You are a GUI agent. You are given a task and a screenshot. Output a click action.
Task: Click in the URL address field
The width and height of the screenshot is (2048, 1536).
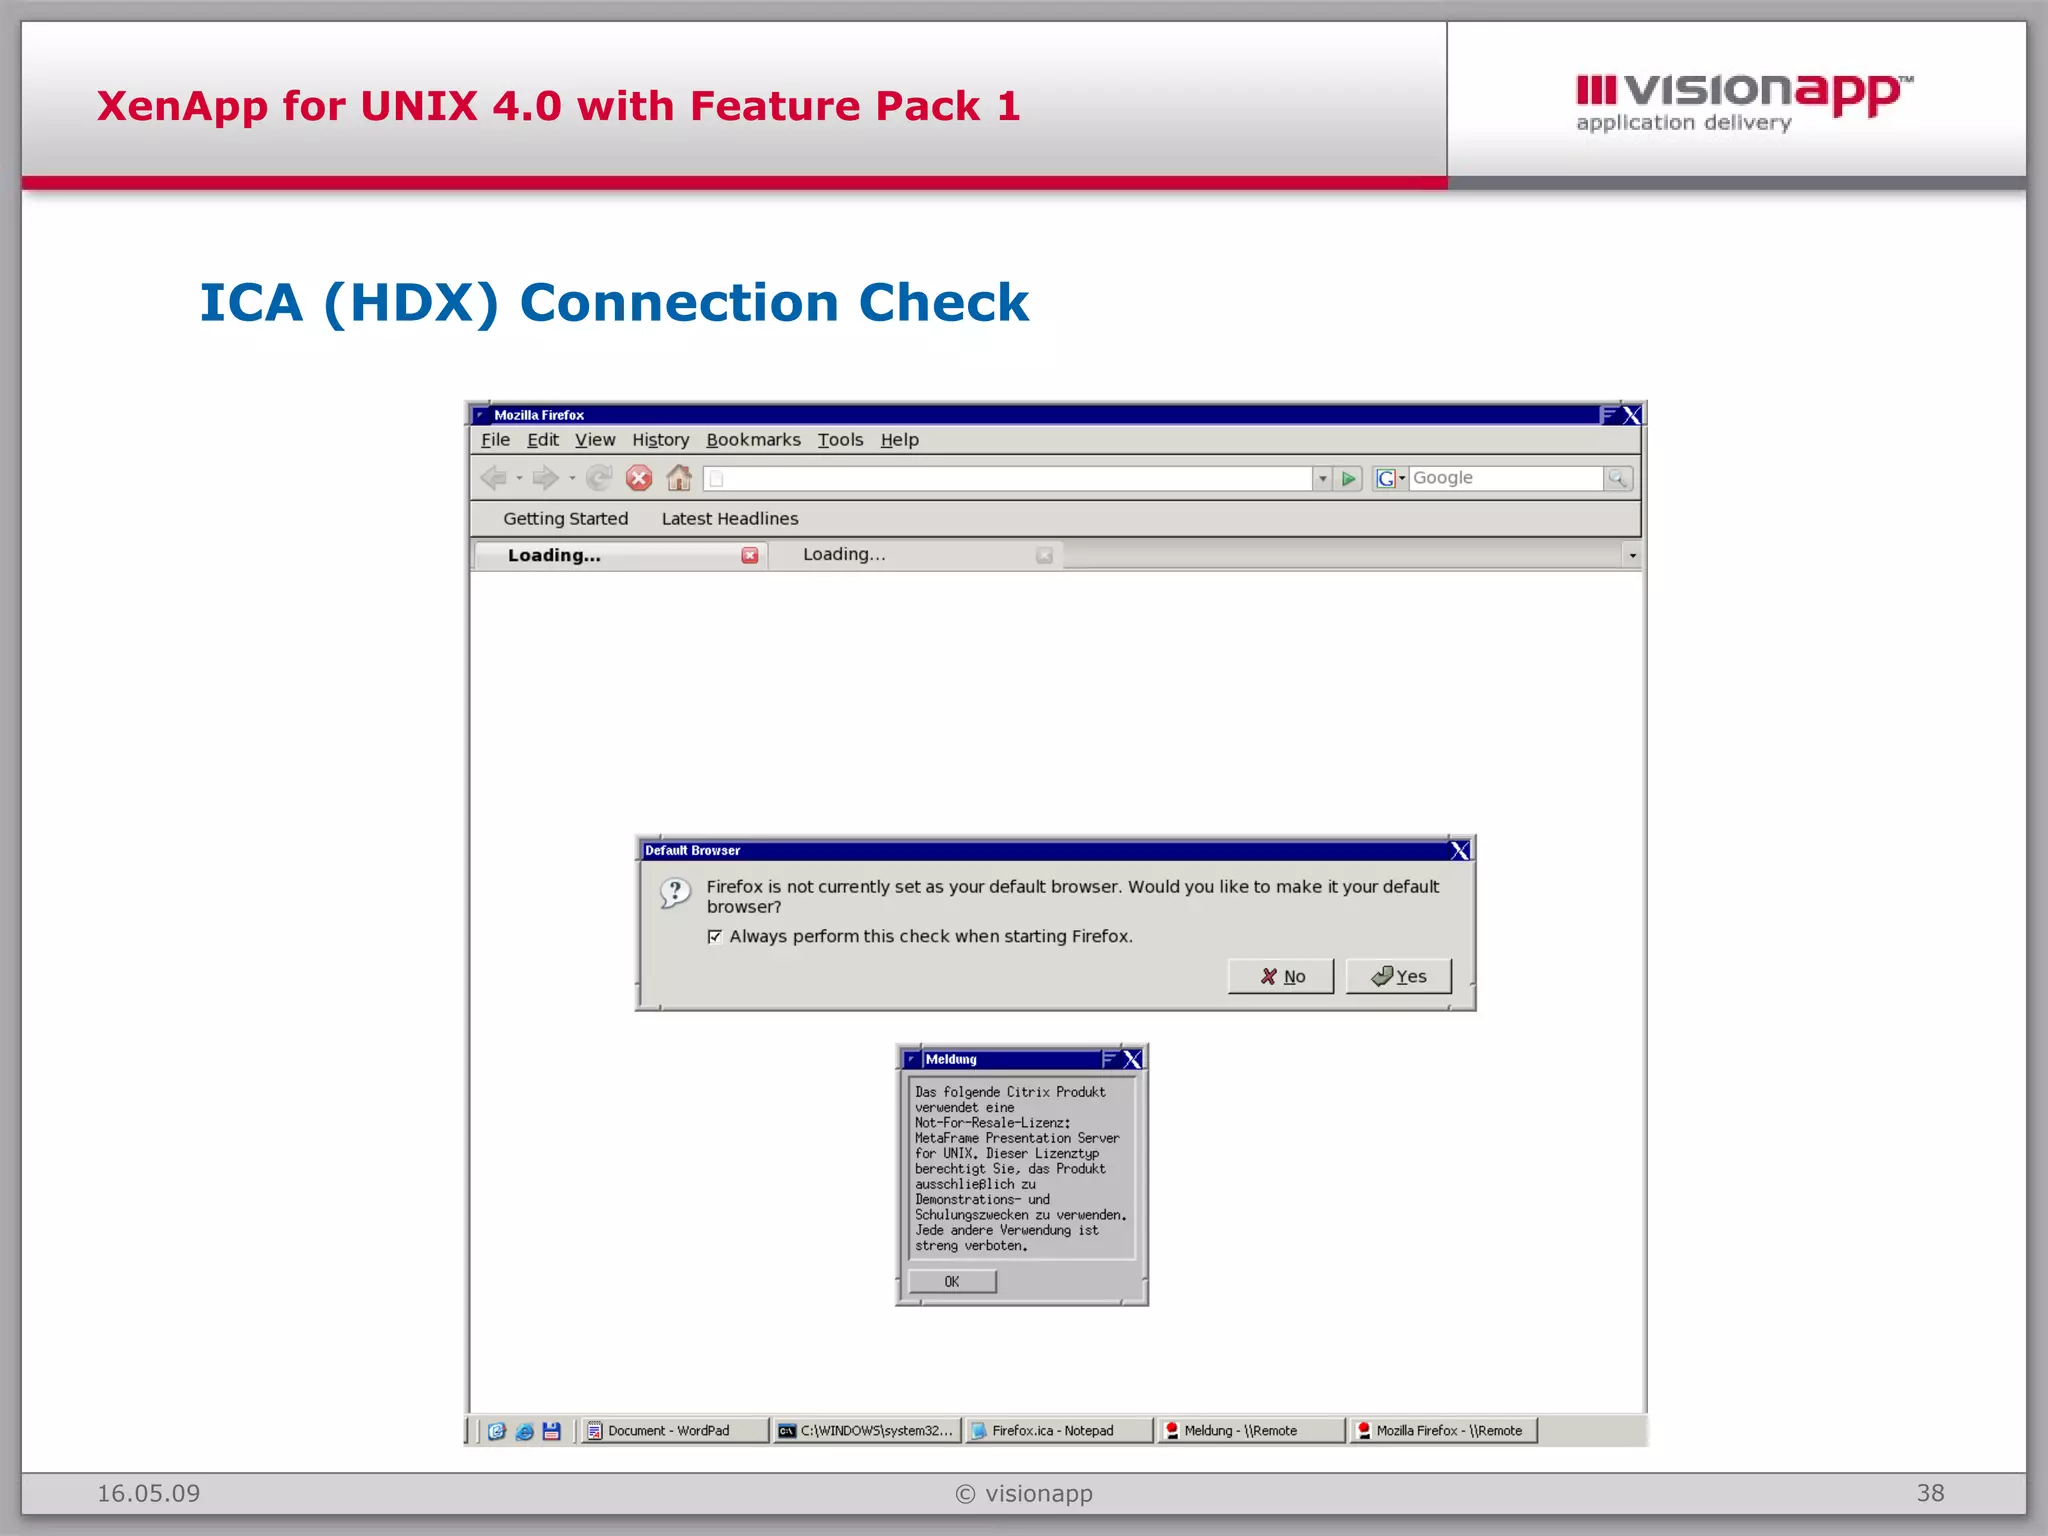[x=1008, y=479]
